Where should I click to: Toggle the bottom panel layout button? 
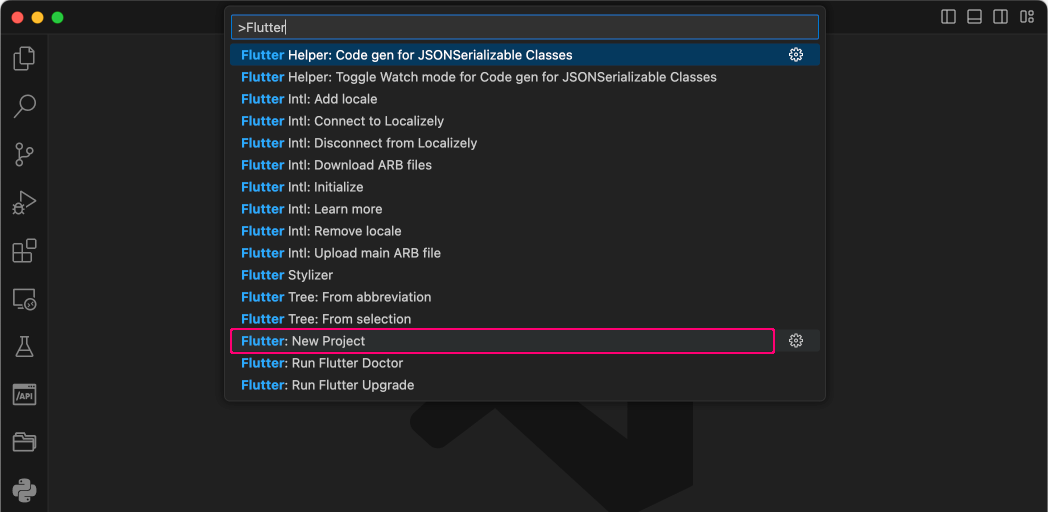coord(974,17)
